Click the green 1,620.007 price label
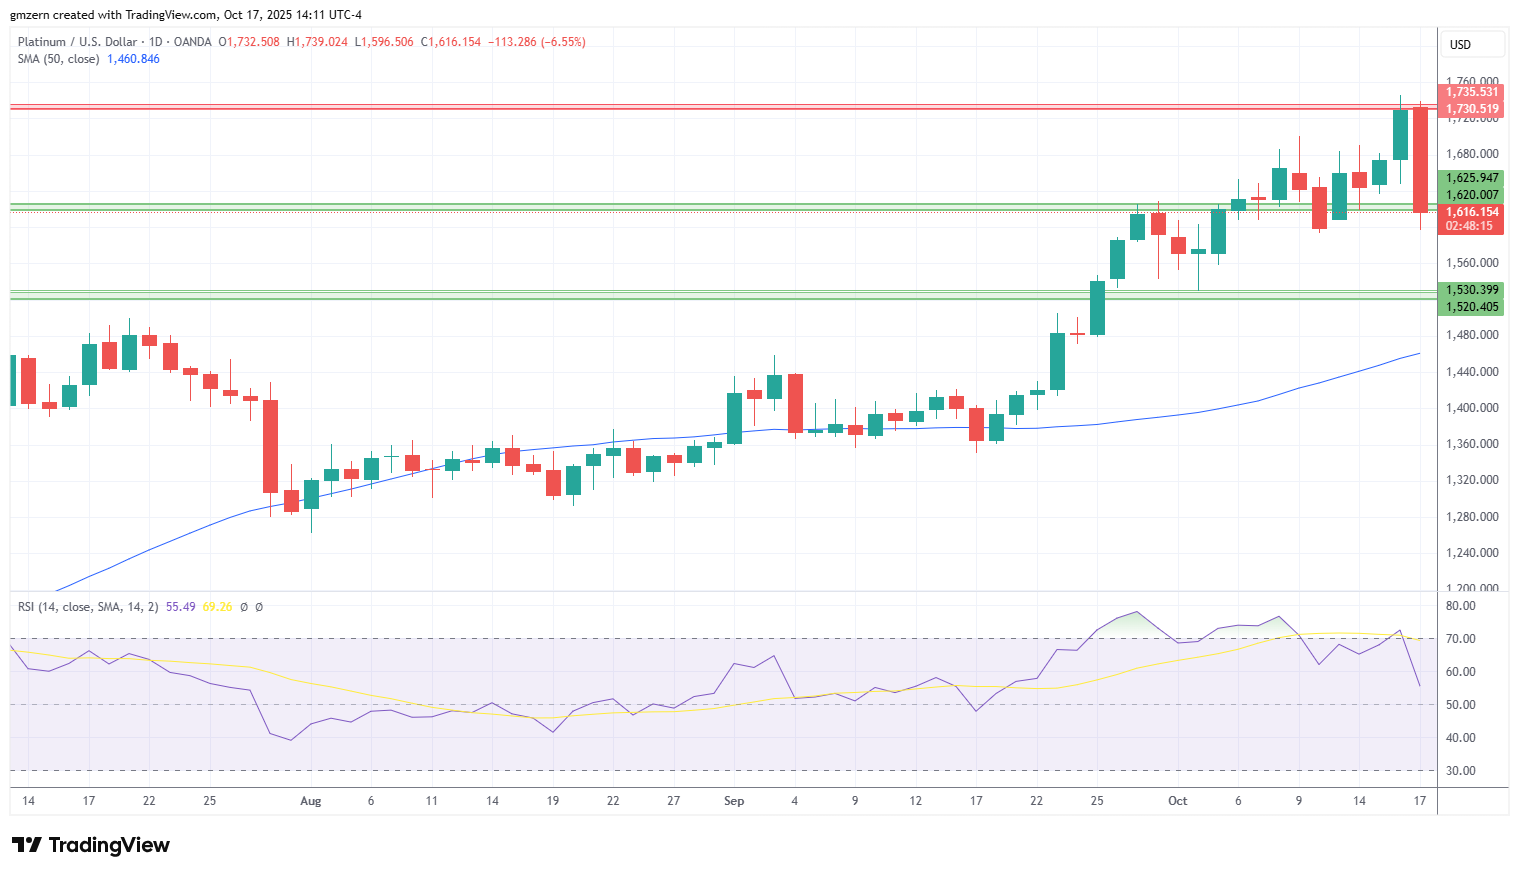1519x875 pixels. coord(1471,195)
